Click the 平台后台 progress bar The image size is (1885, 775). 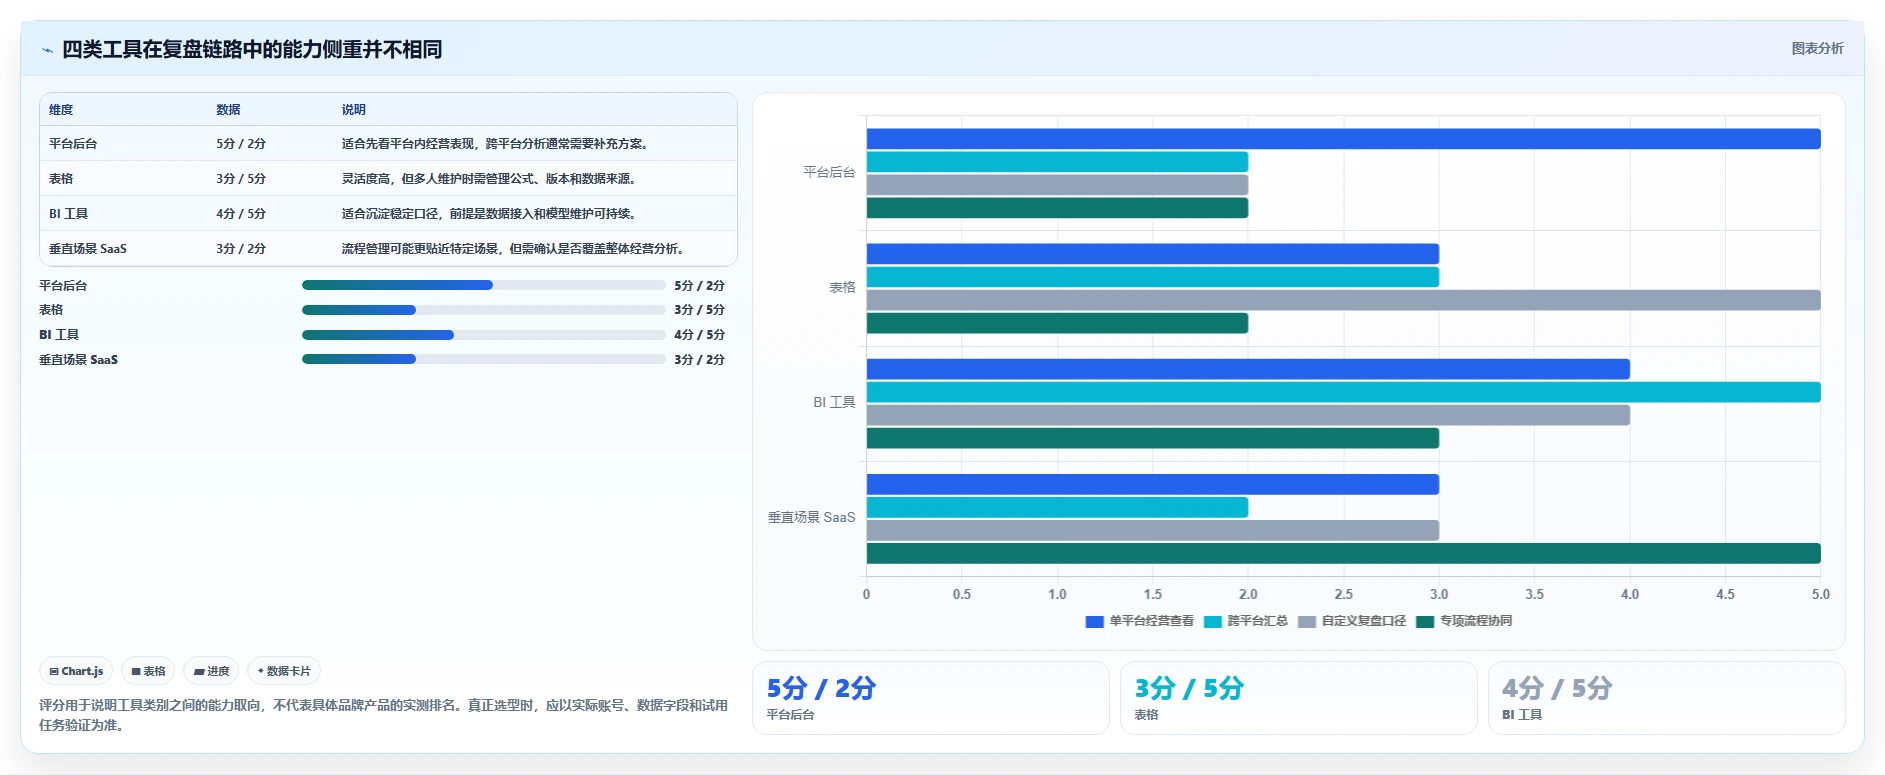483,285
